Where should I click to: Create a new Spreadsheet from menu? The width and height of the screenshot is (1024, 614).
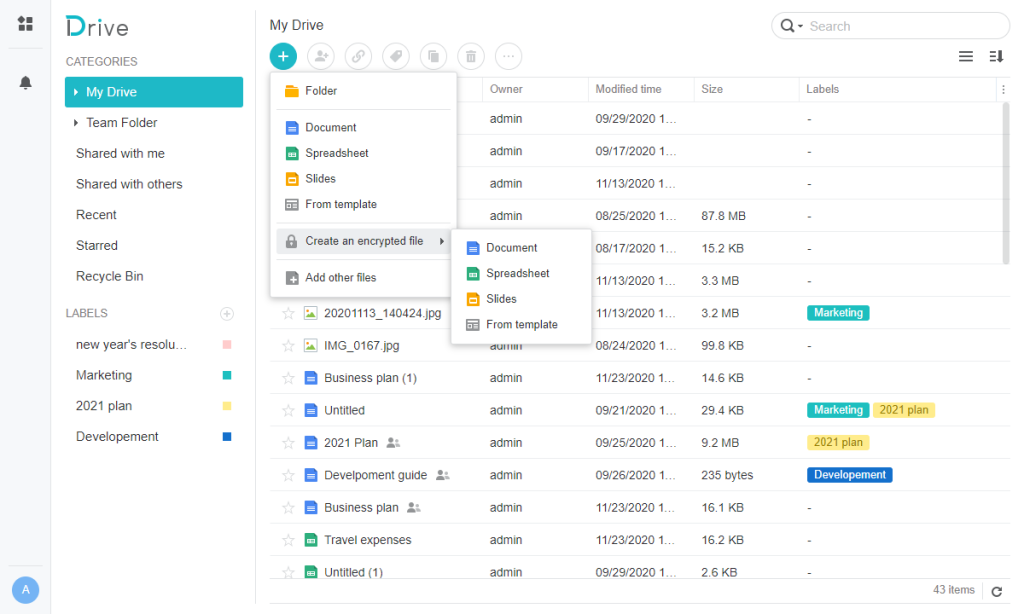(363, 153)
